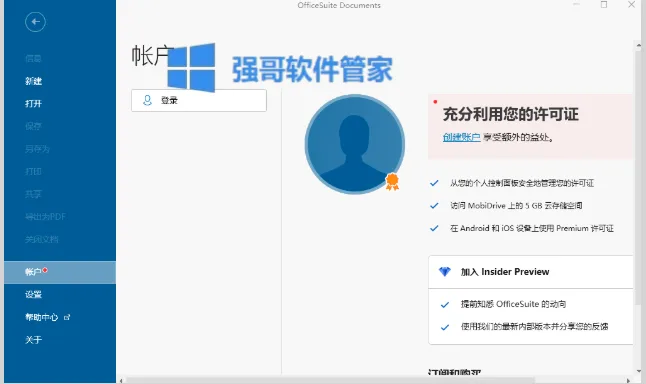The image size is (646, 384).
Task: Click the 加入 Insider Preview button
Action: coord(531,272)
